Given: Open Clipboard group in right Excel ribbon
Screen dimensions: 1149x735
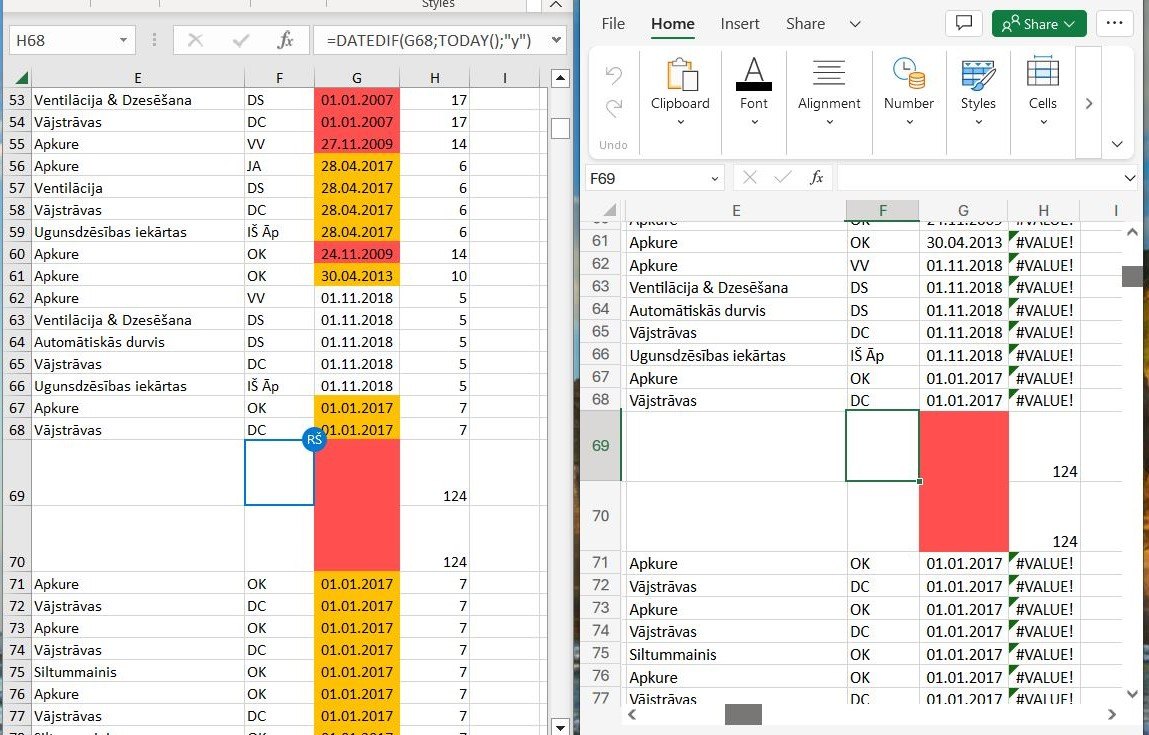Looking at the screenshot, I should (680, 92).
